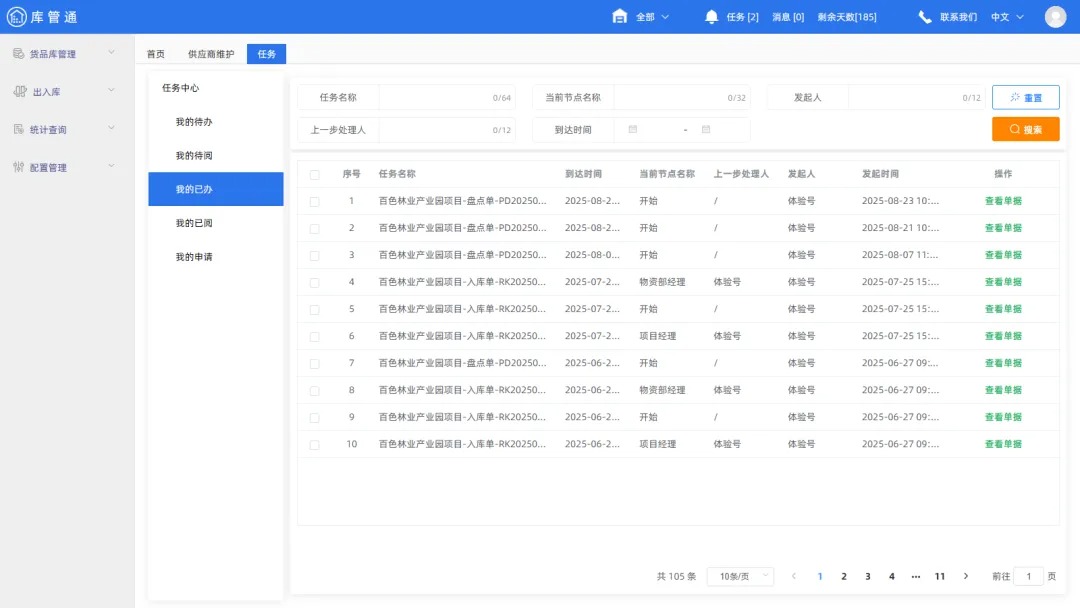The width and height of the screenshot is (1080, 608).
Task: Click the phone icon for 联系我们
Action: click(x=925, y=17)
